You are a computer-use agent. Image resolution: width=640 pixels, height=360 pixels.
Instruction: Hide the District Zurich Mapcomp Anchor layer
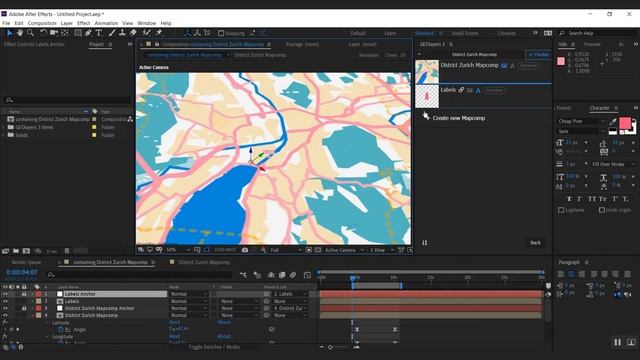tap(5, 309)
